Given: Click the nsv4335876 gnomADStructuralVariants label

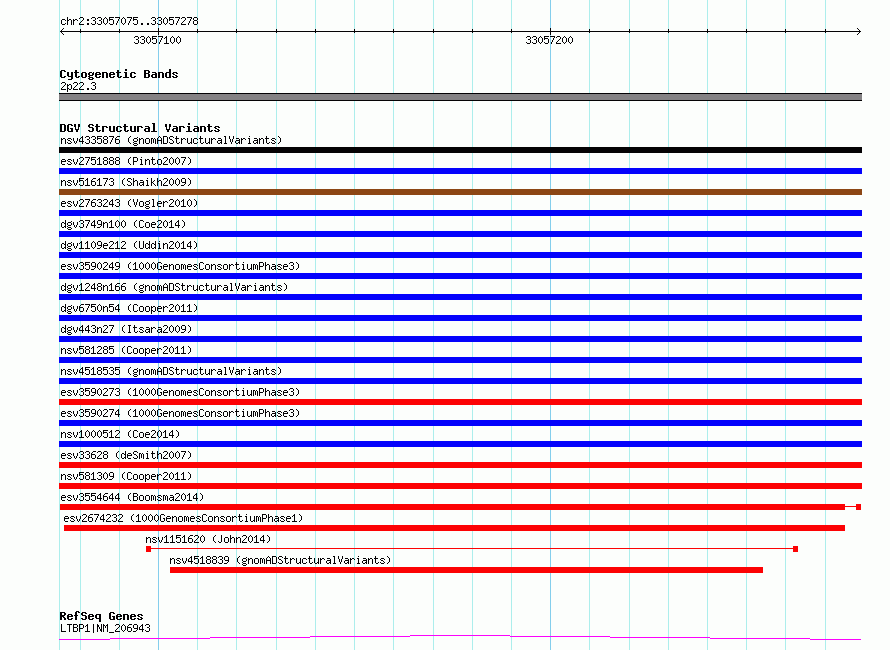Looking at the screenshot, I should click(x=171, y=140).
